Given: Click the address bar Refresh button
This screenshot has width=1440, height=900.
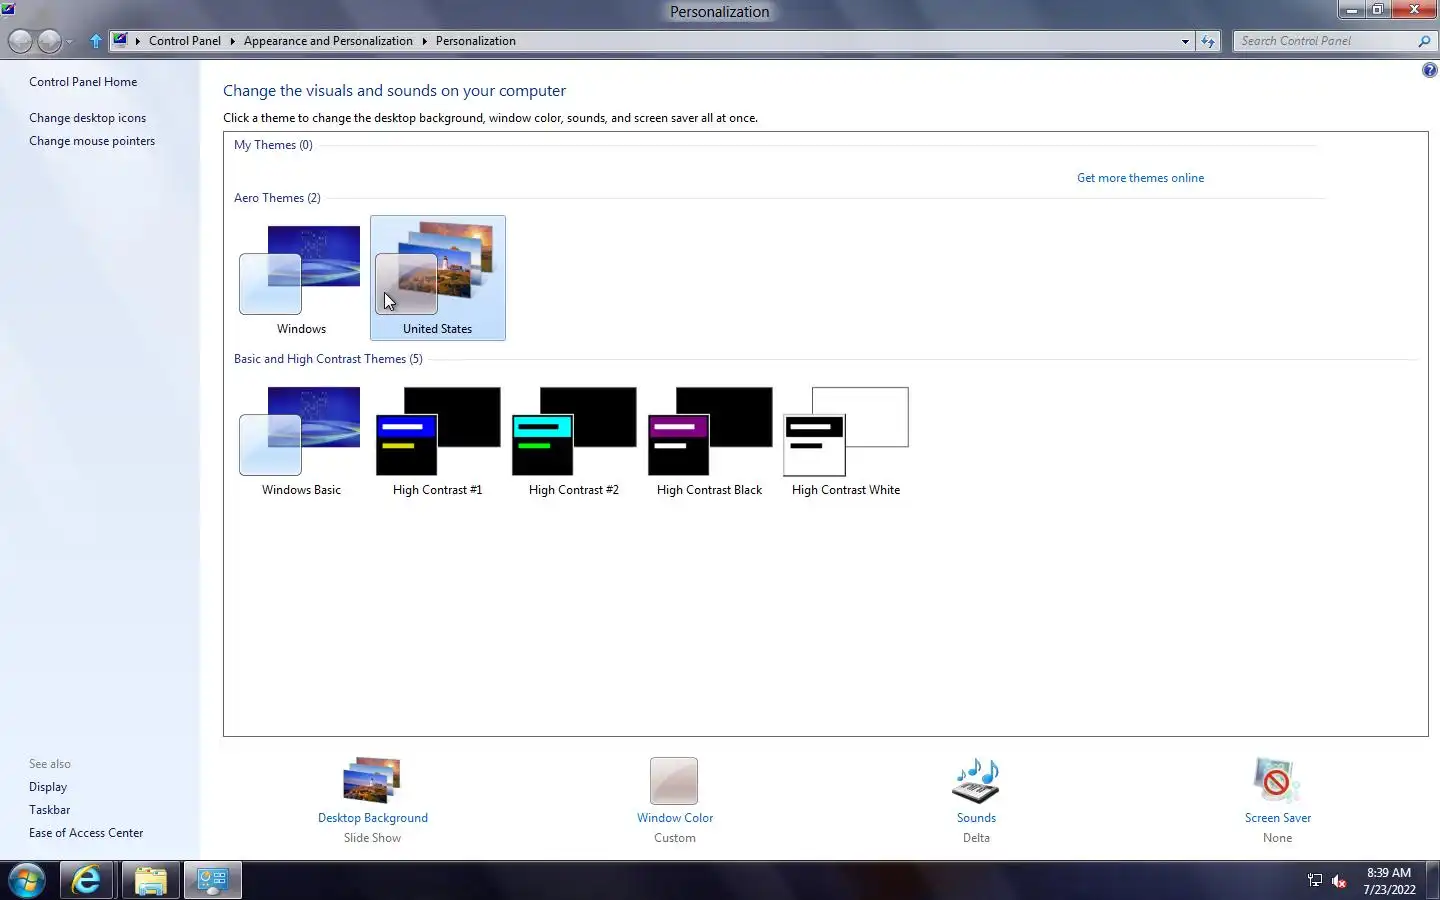Looking at the screenshot, I should click(1208, 41).
